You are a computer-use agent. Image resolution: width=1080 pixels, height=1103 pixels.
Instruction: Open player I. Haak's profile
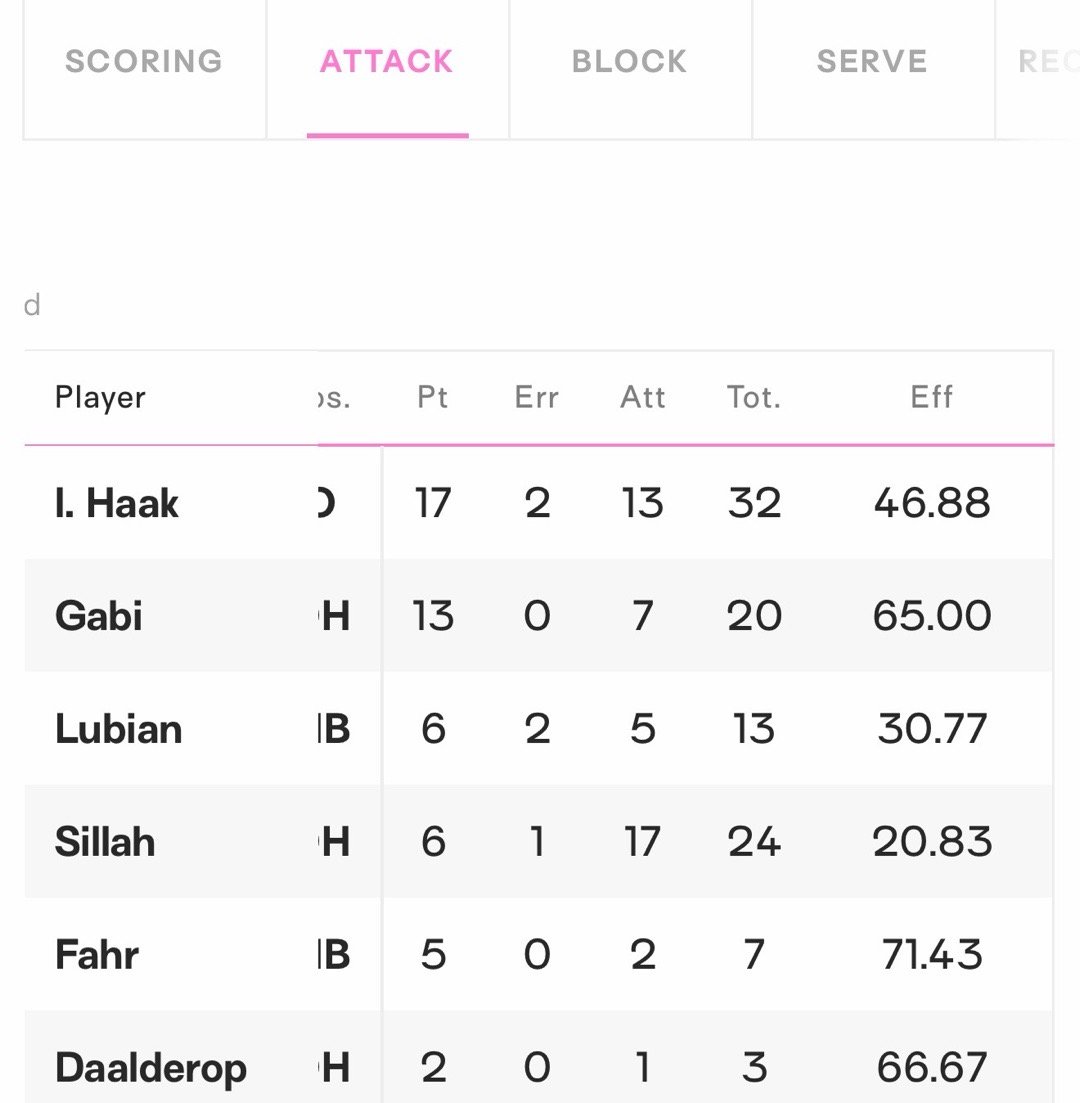[117, 503]
